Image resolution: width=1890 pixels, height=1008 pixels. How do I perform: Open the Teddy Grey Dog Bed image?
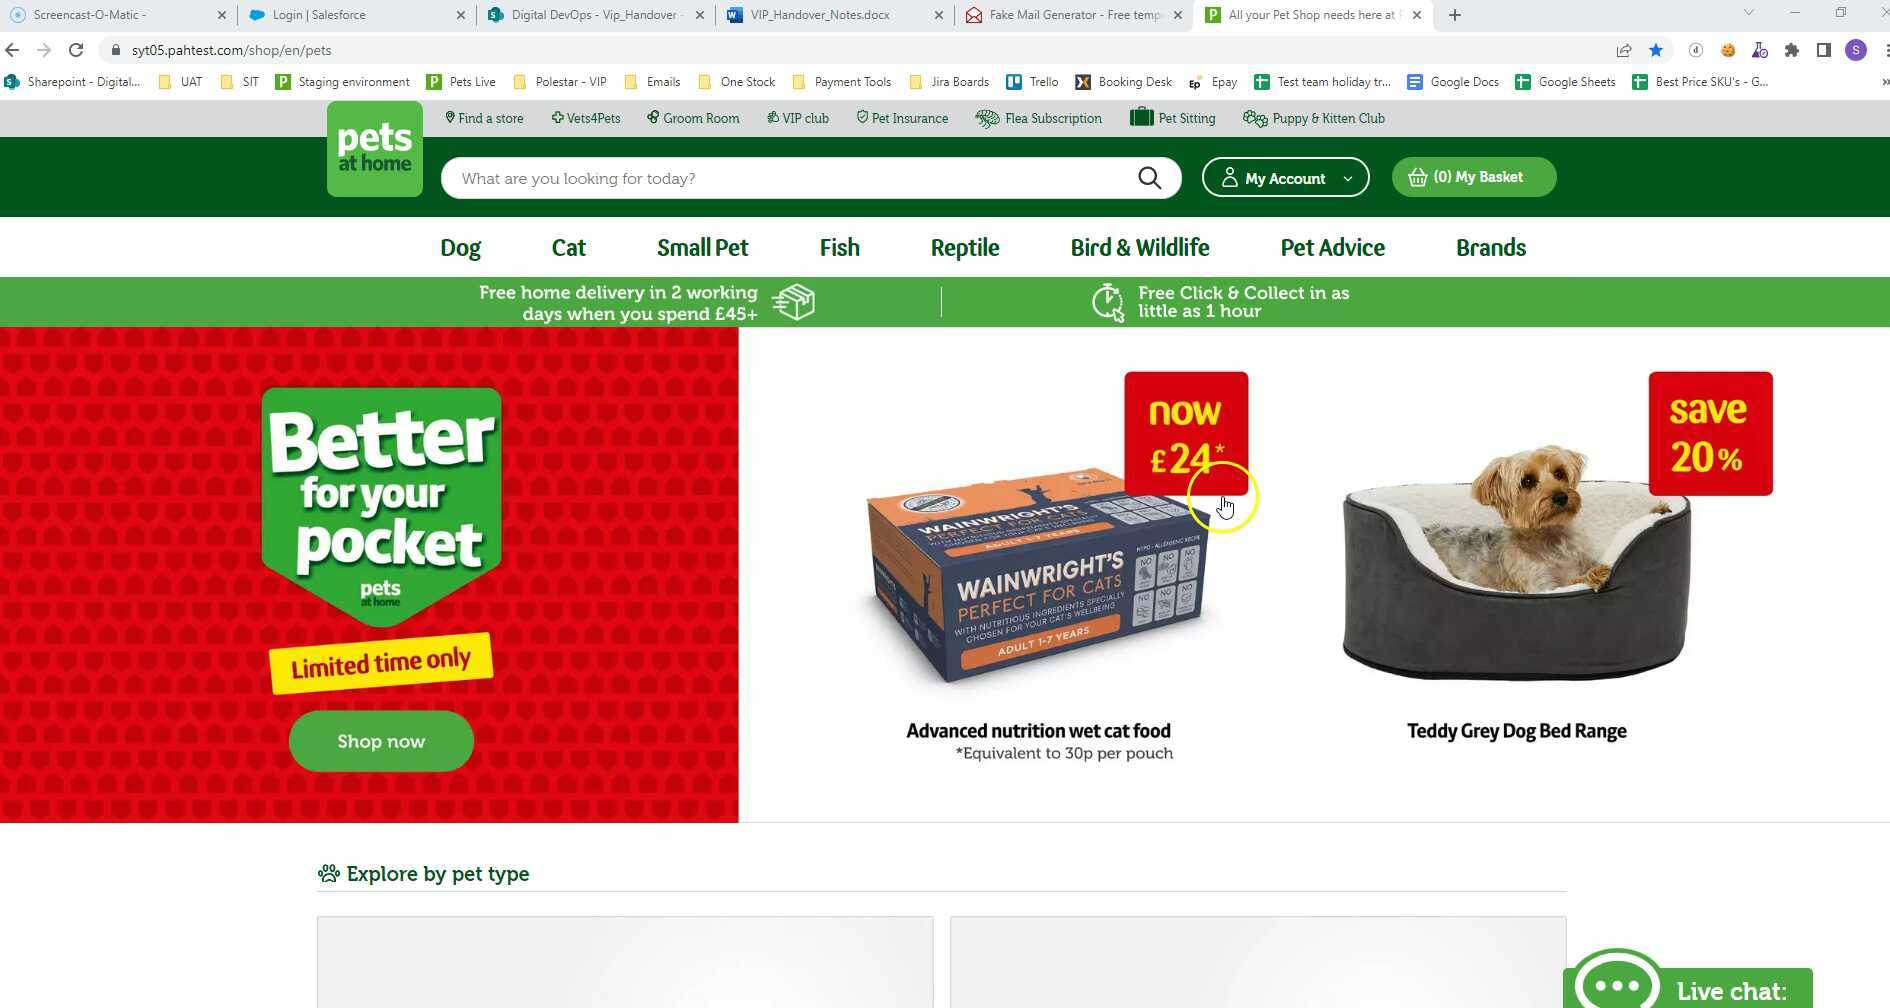pos(1515,560)
